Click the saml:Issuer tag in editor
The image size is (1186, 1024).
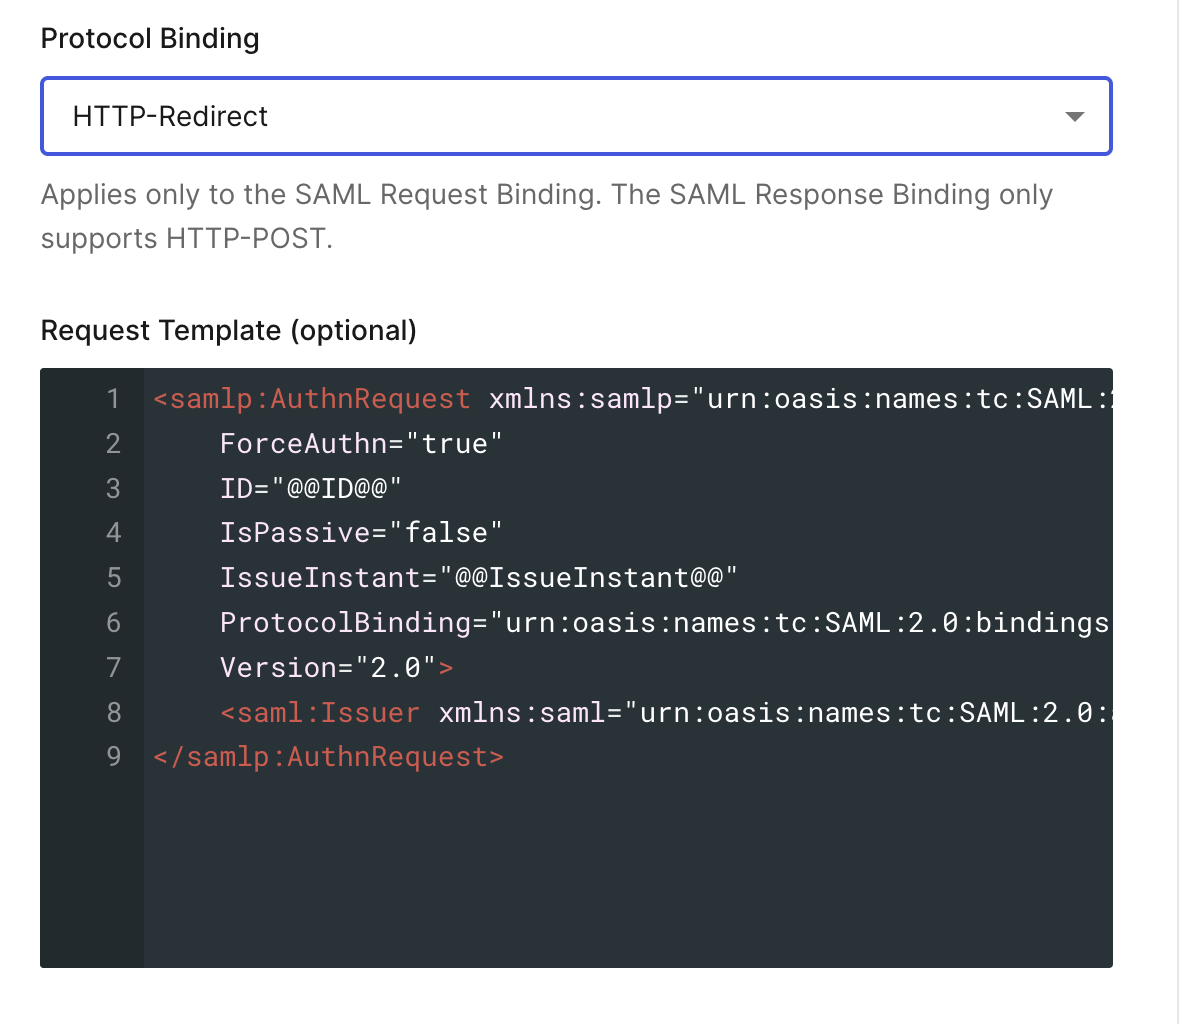[x=320, y=713]
